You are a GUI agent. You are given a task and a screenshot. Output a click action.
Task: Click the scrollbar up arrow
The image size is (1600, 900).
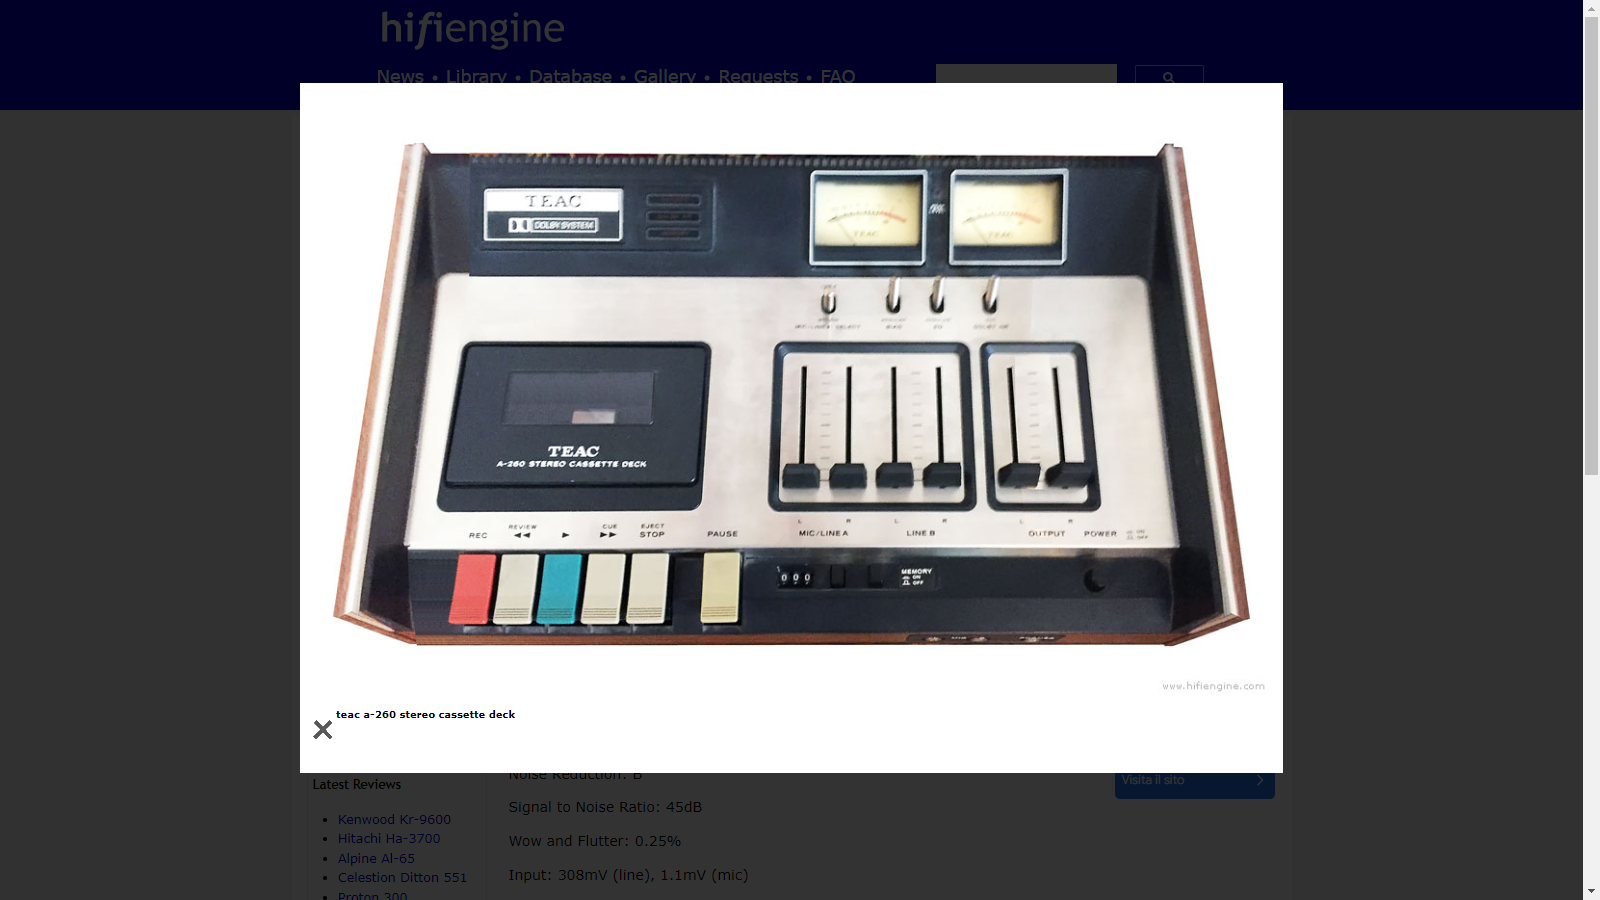click(1591, 8)
